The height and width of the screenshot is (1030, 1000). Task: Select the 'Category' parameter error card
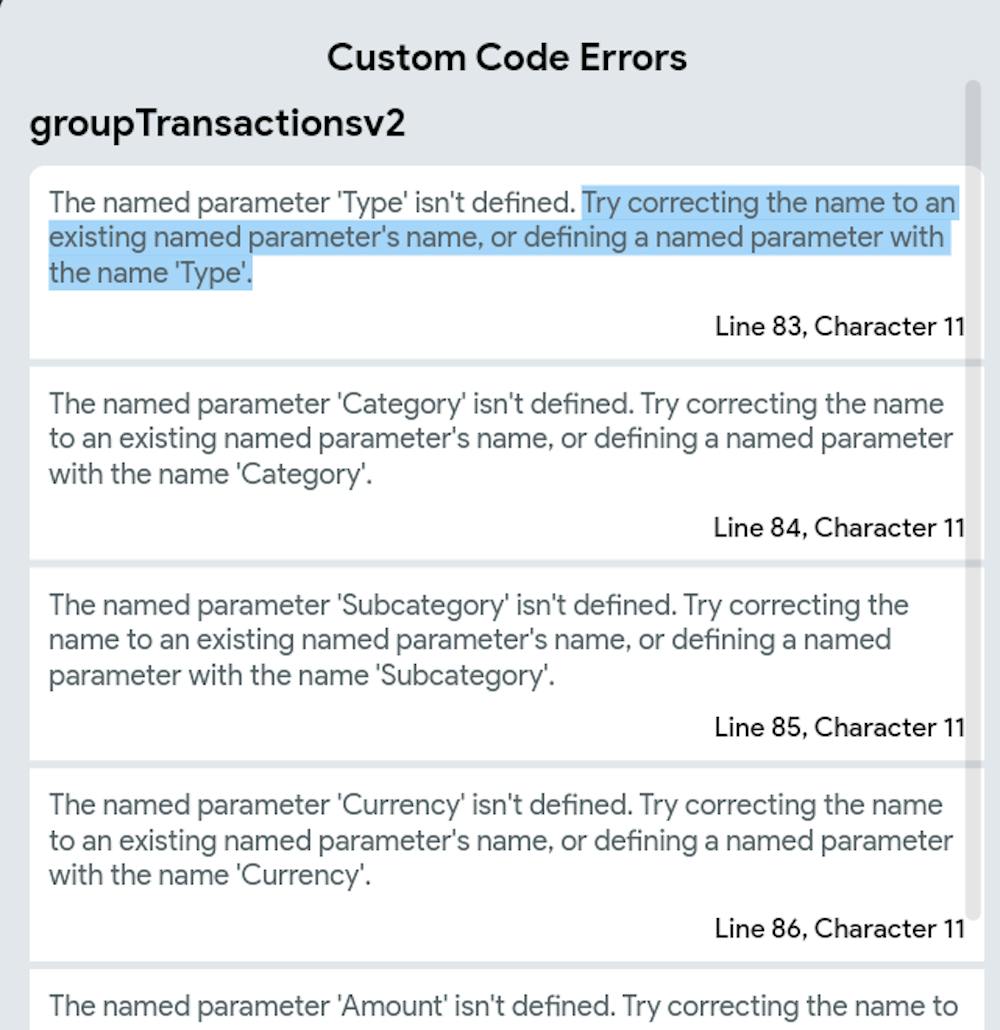click(x=500, y=460)
